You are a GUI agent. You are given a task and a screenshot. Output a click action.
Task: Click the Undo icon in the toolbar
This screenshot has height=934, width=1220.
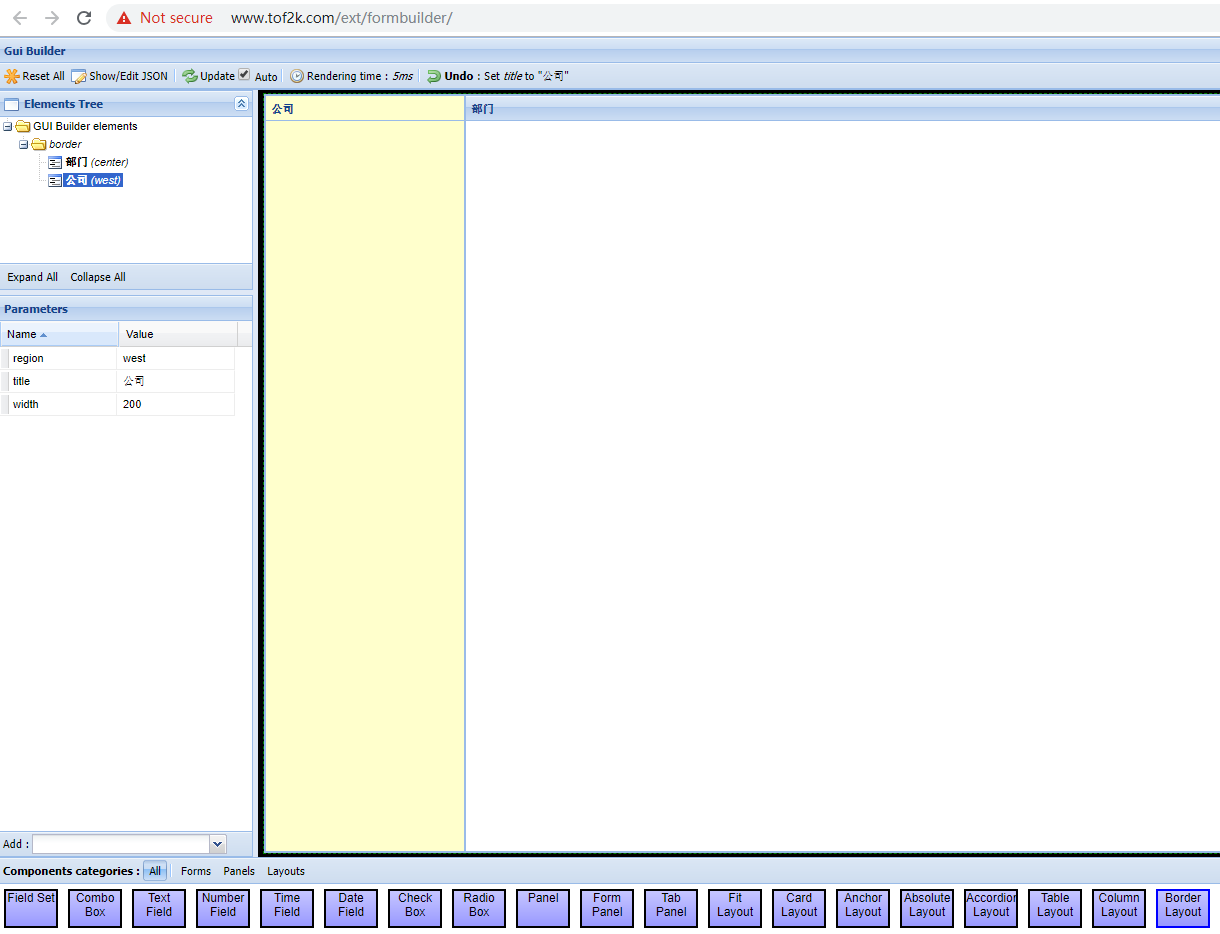434,75
